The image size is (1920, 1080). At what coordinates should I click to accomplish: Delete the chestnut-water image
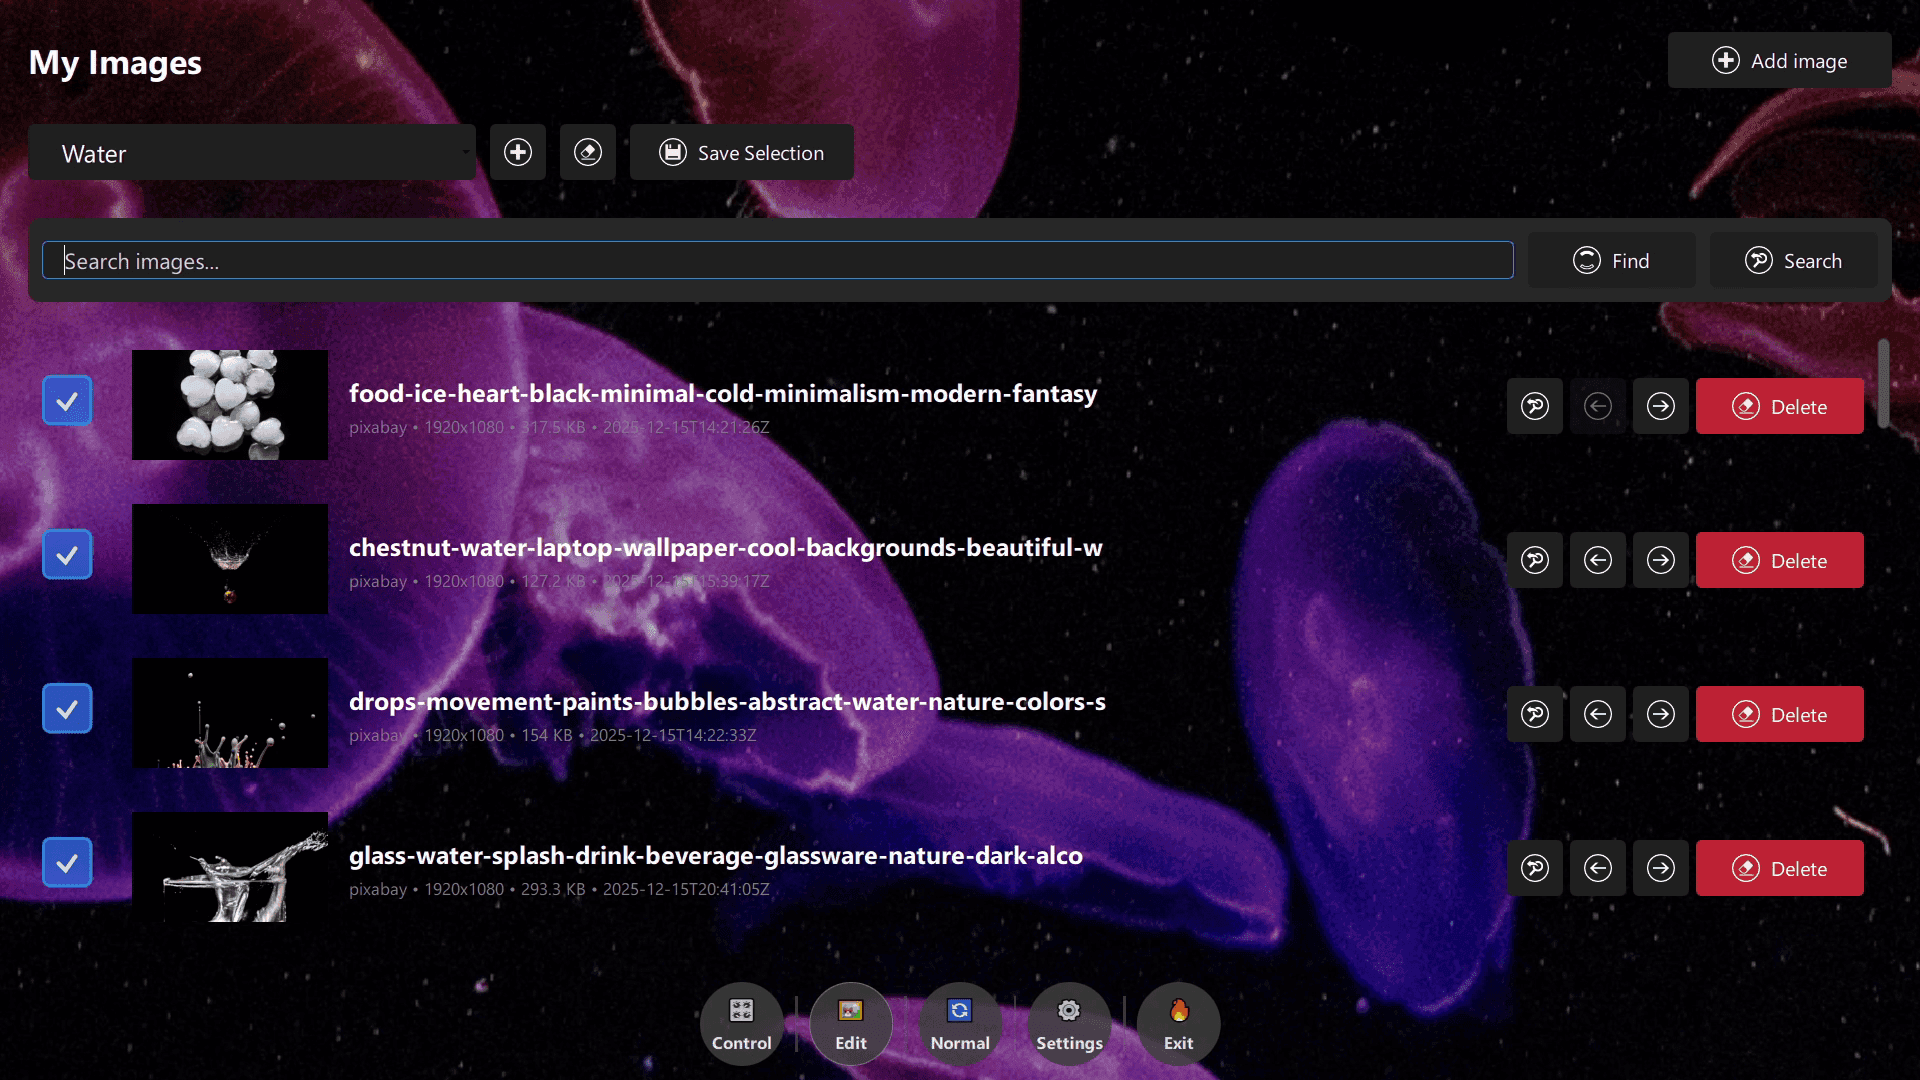1780,560
